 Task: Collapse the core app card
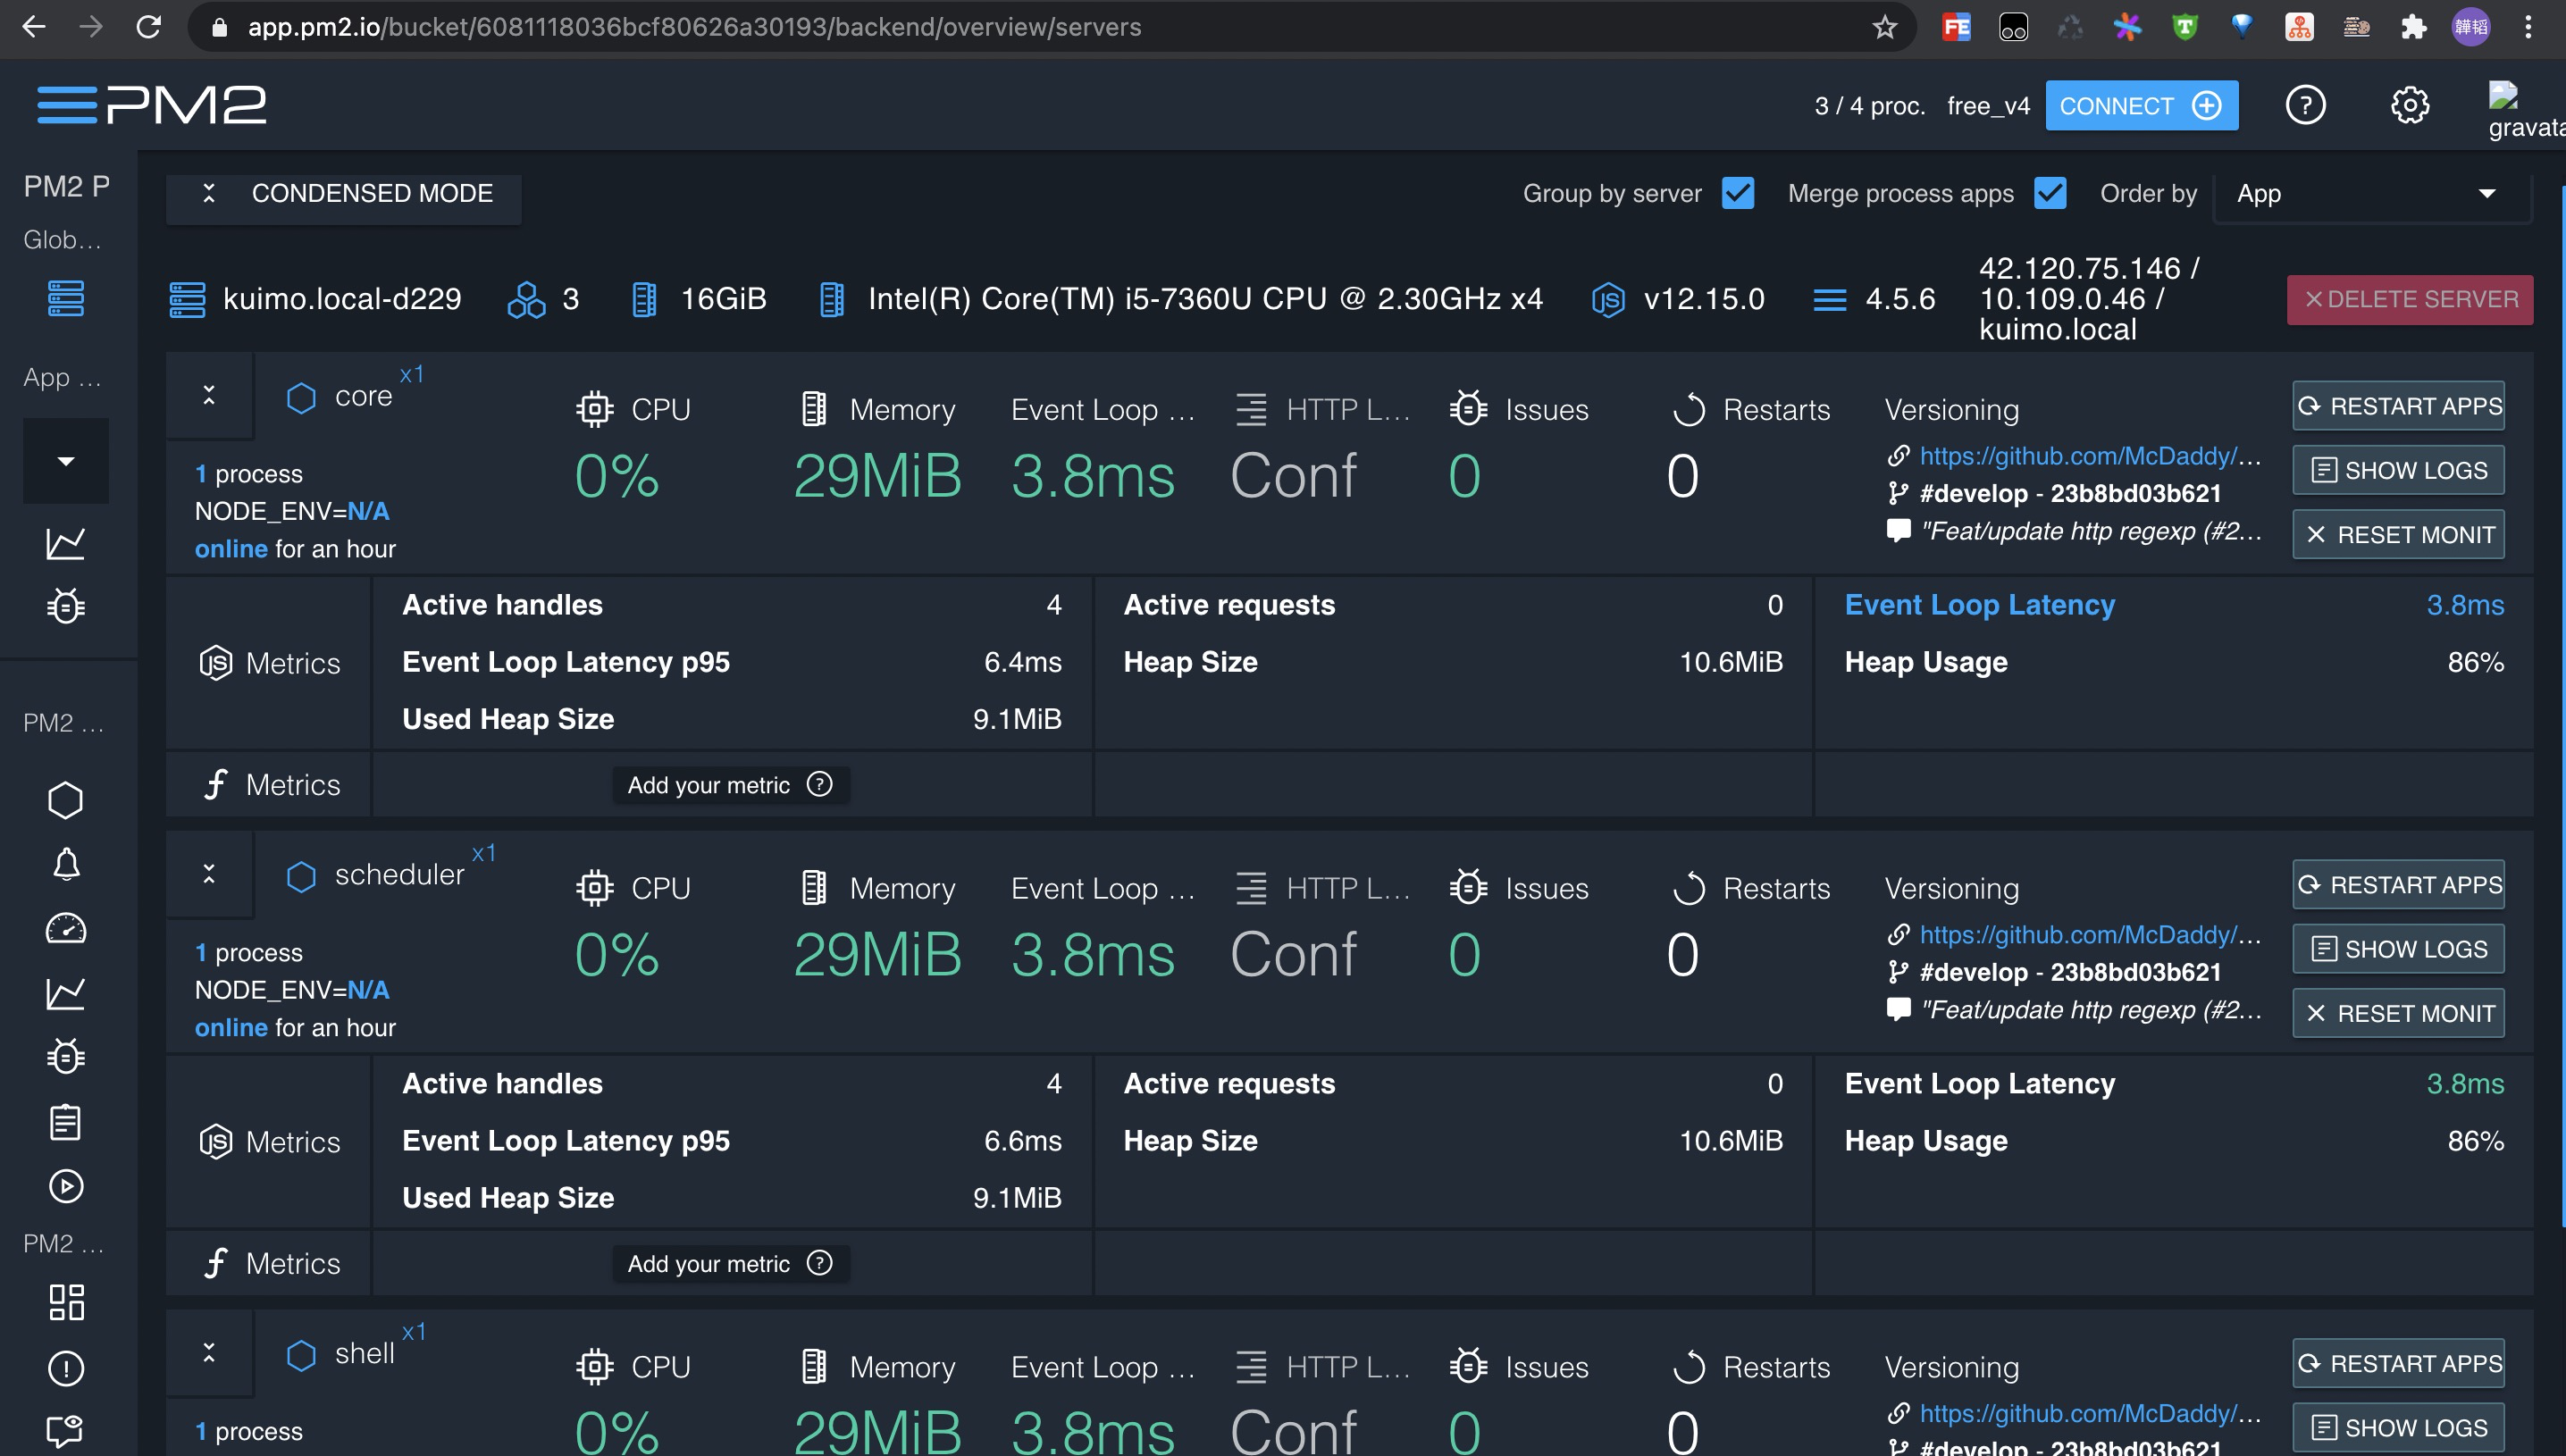click(x=209, y=395)
